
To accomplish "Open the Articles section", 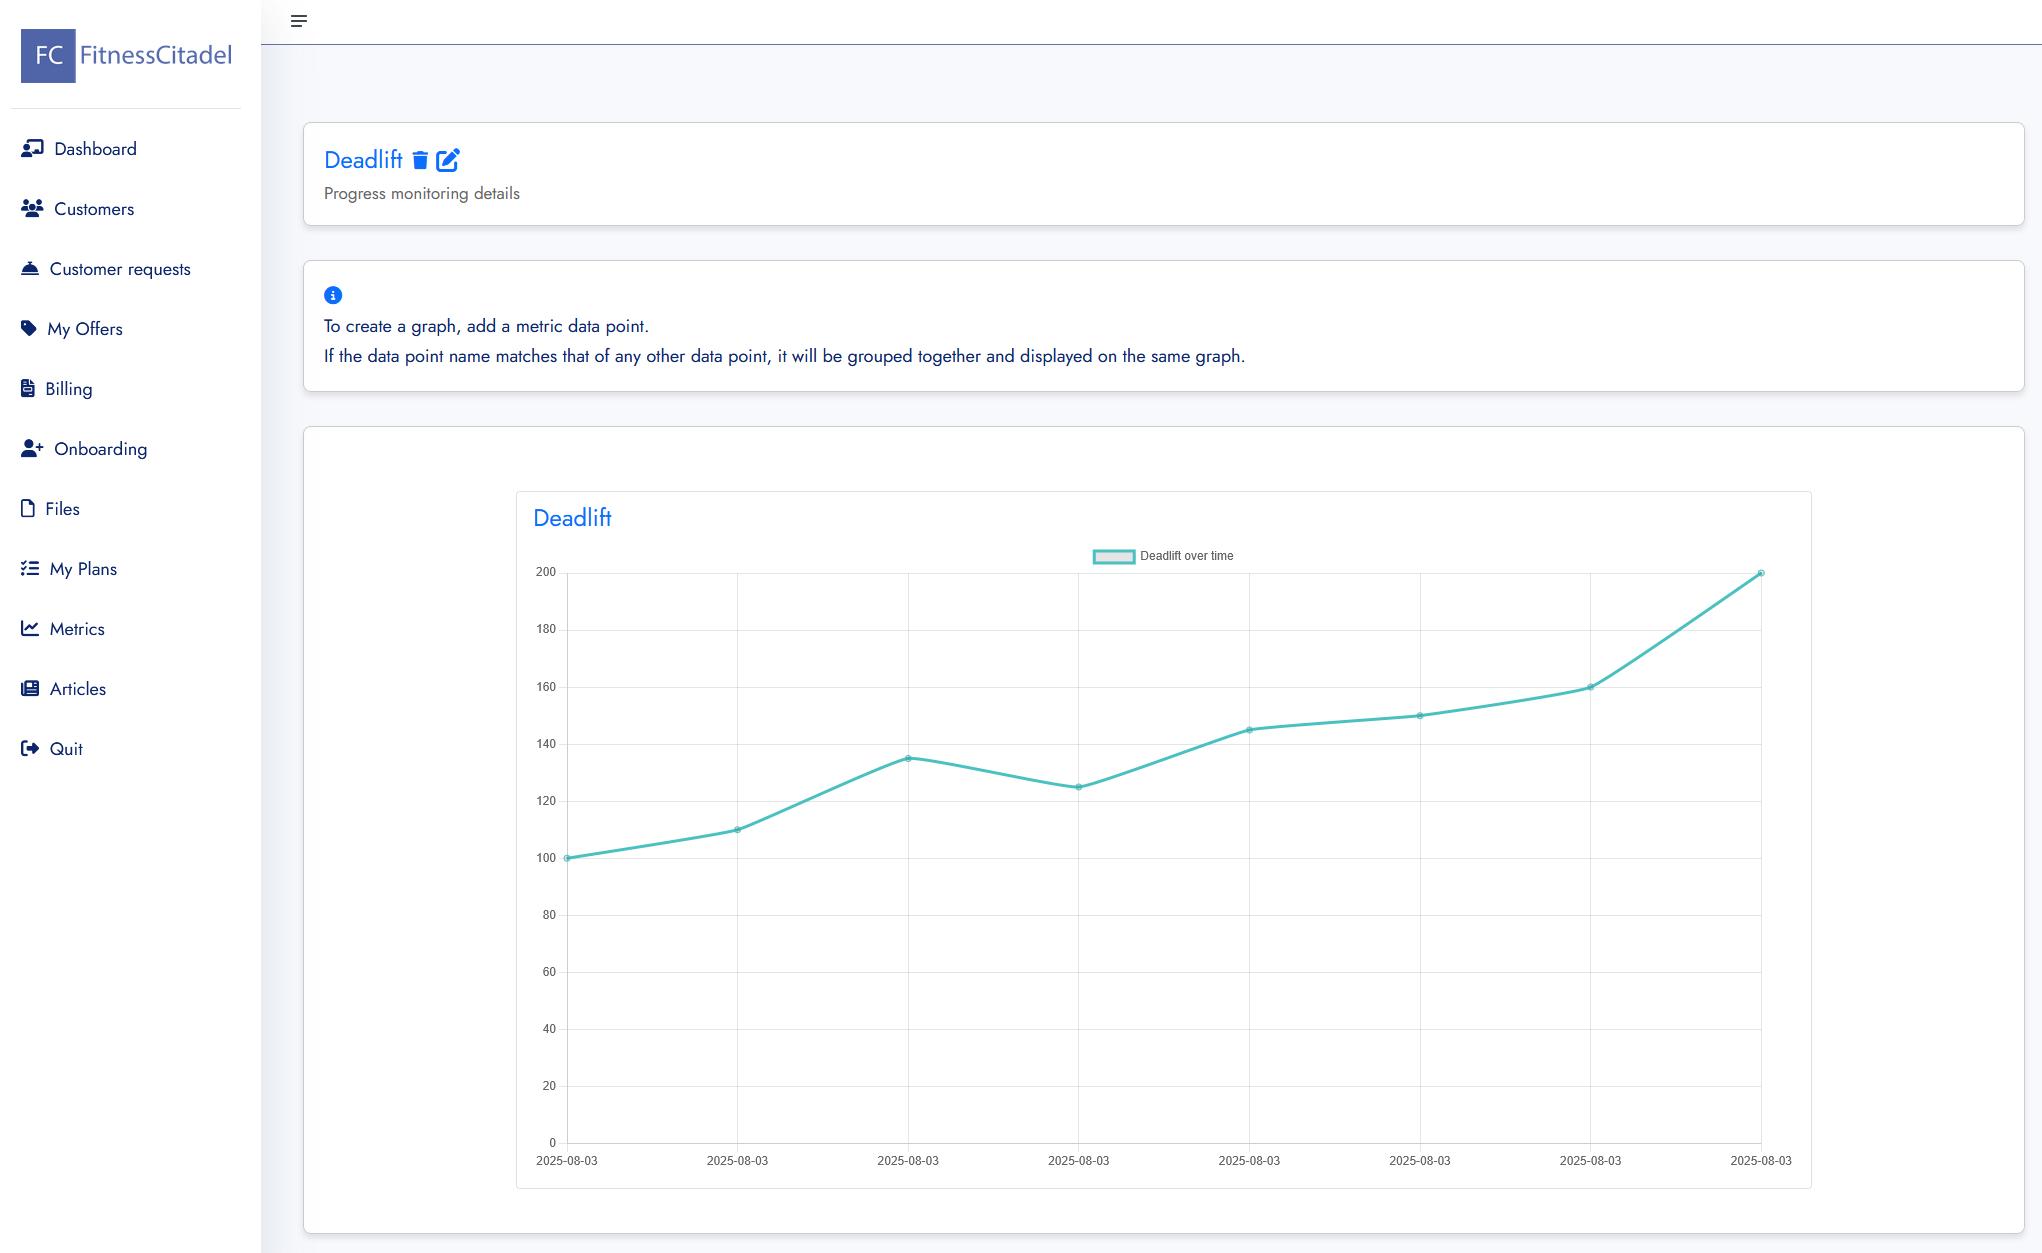I will [77, 689].
